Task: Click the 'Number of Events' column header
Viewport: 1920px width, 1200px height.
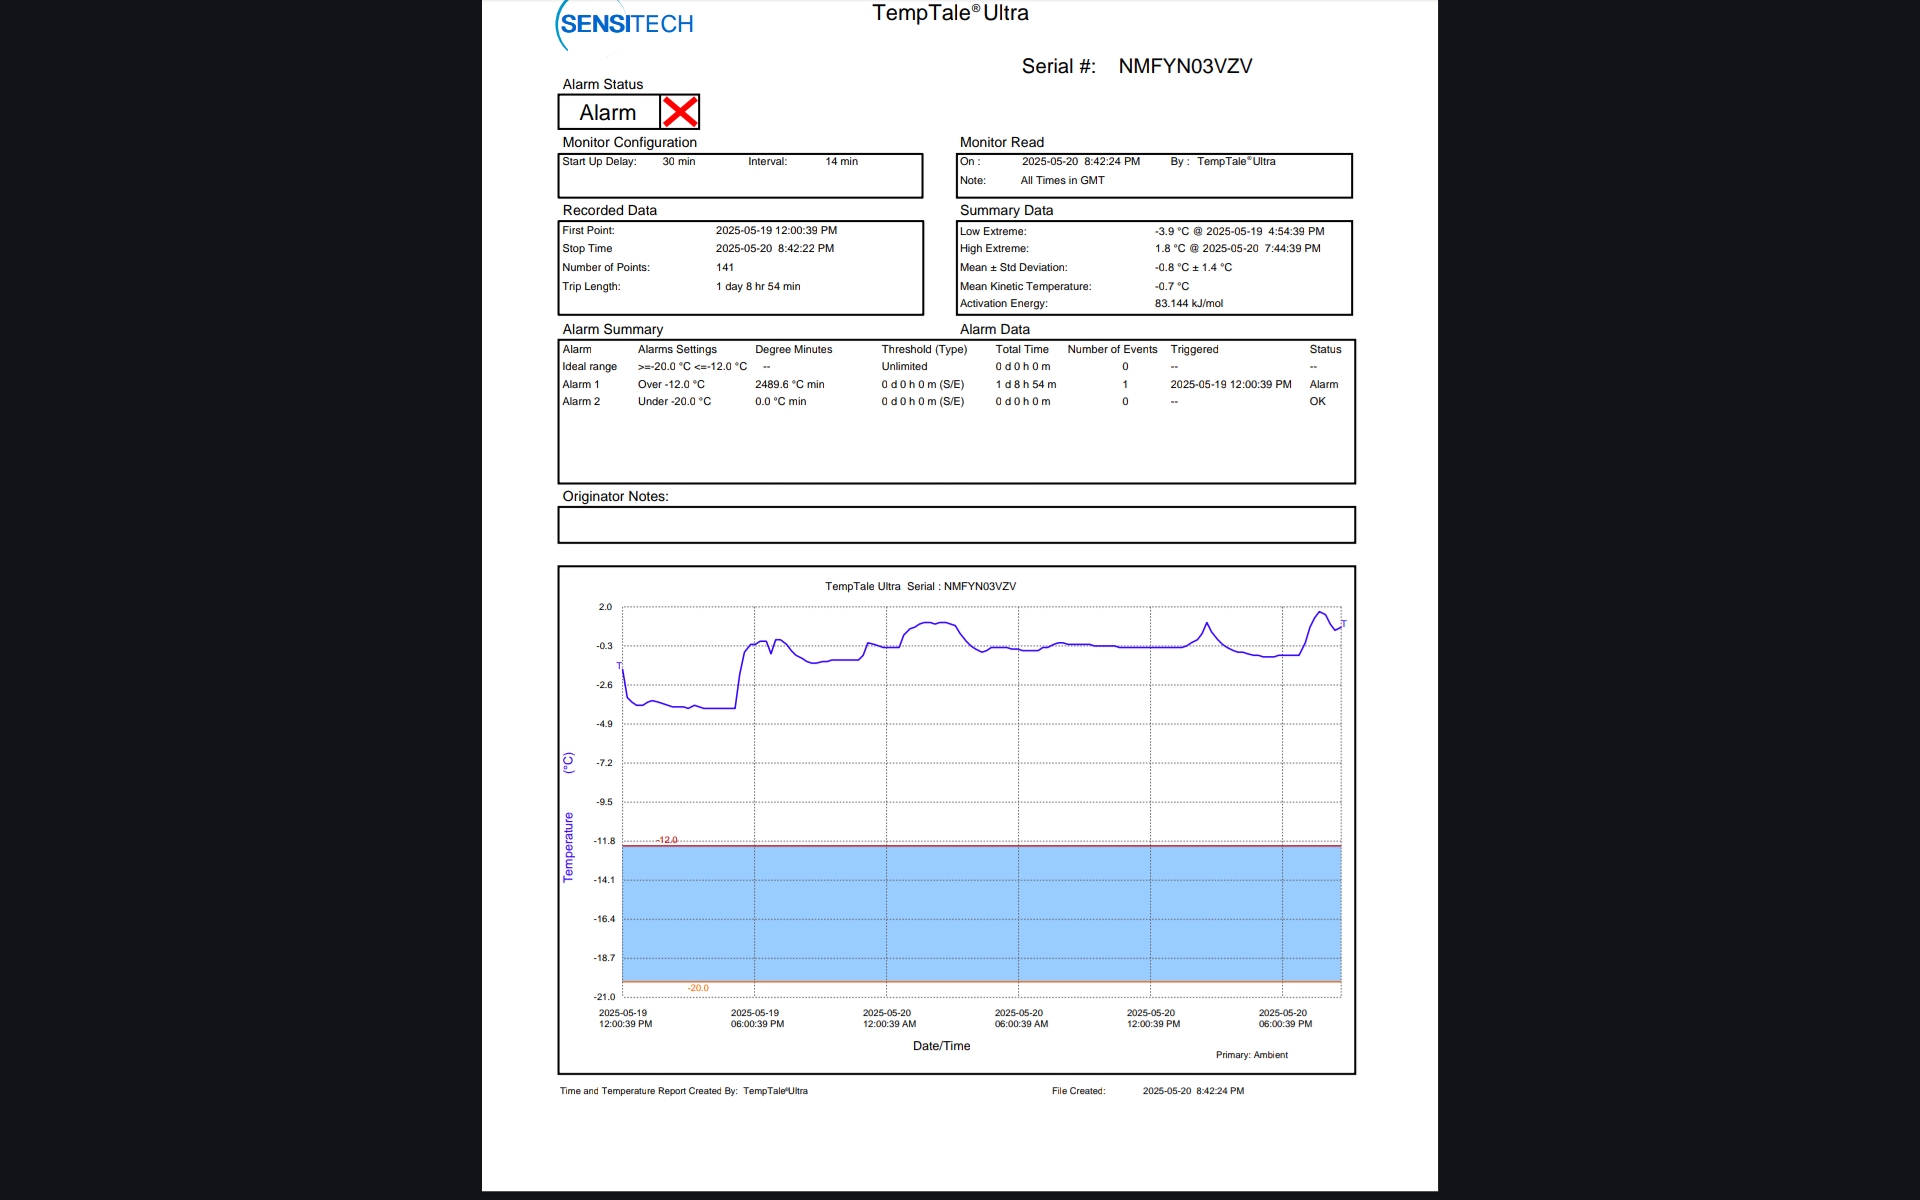Action: pyautogui.click(x=1112, y=349)
